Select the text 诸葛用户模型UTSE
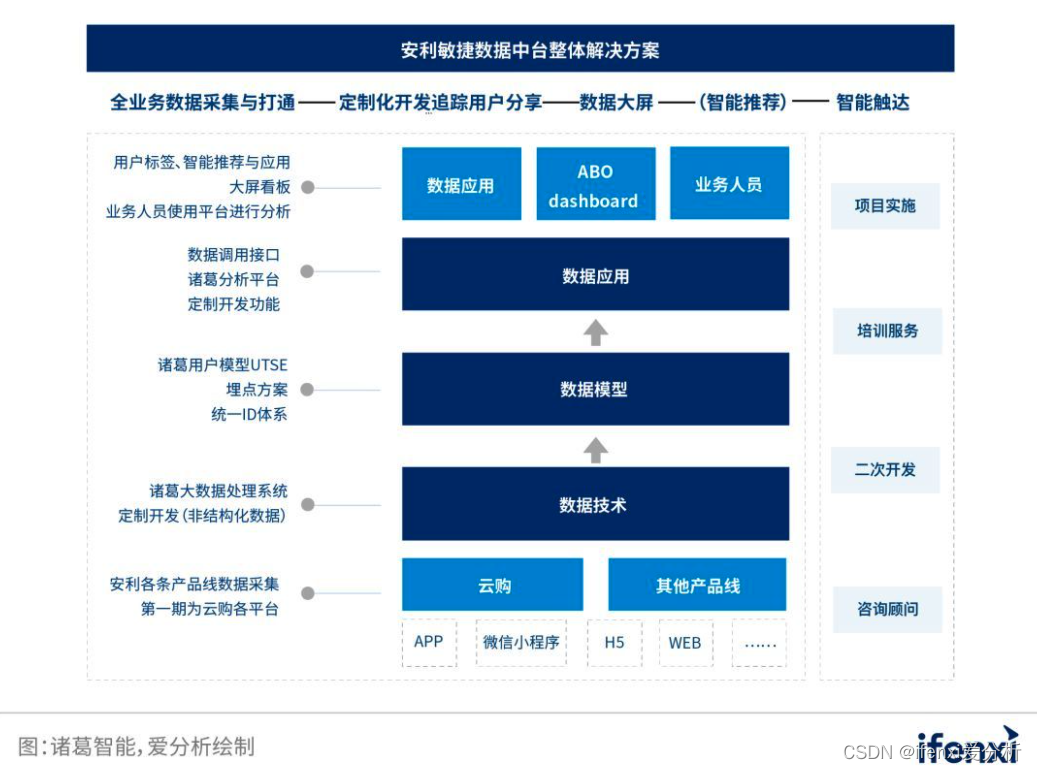 pos(222,365)
